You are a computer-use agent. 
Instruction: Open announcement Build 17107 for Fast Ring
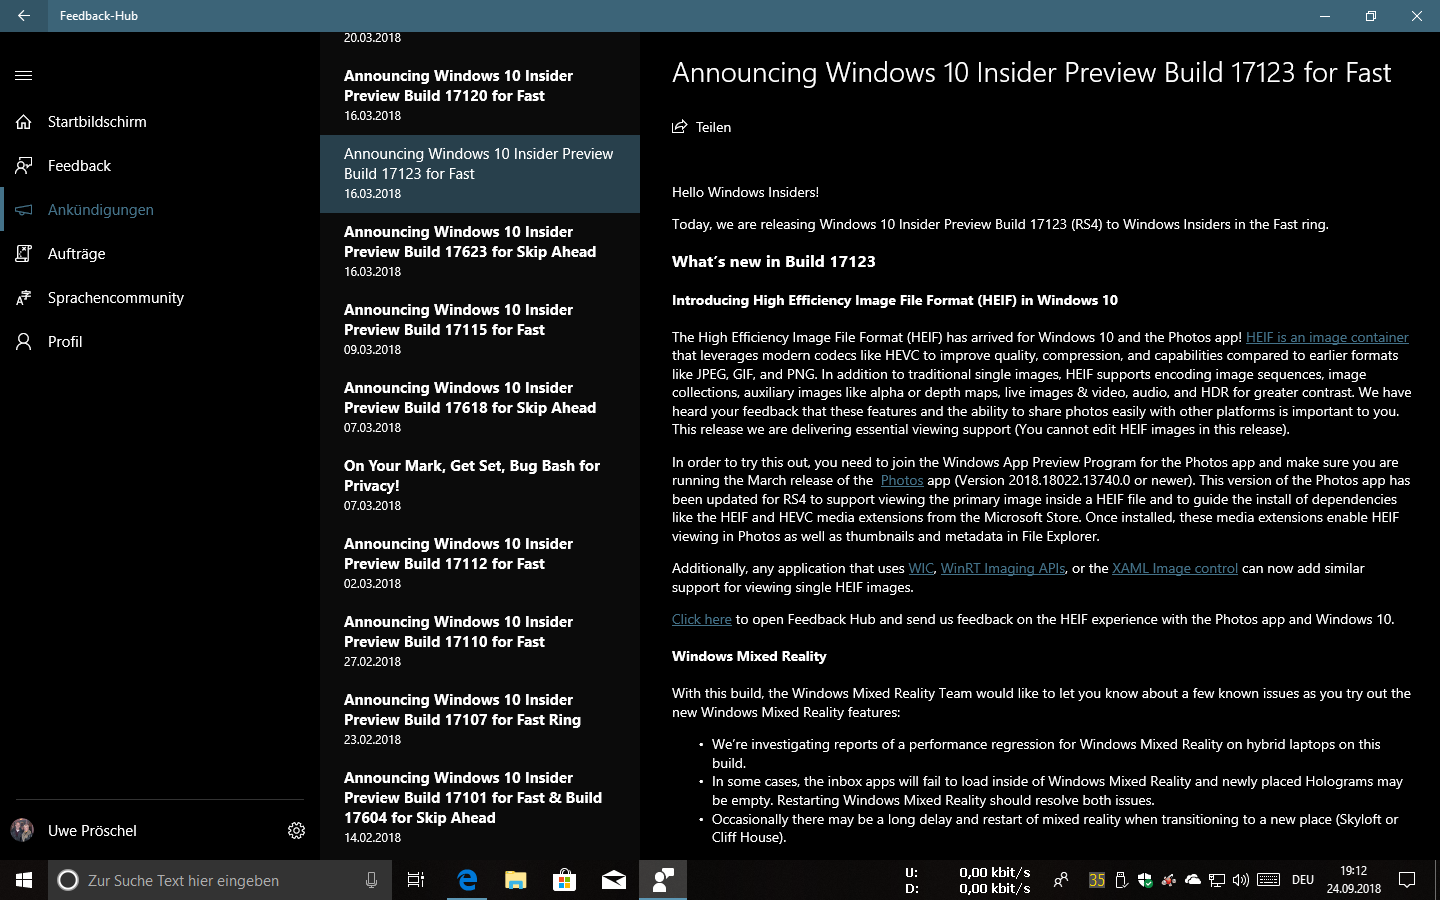[480, 720]
